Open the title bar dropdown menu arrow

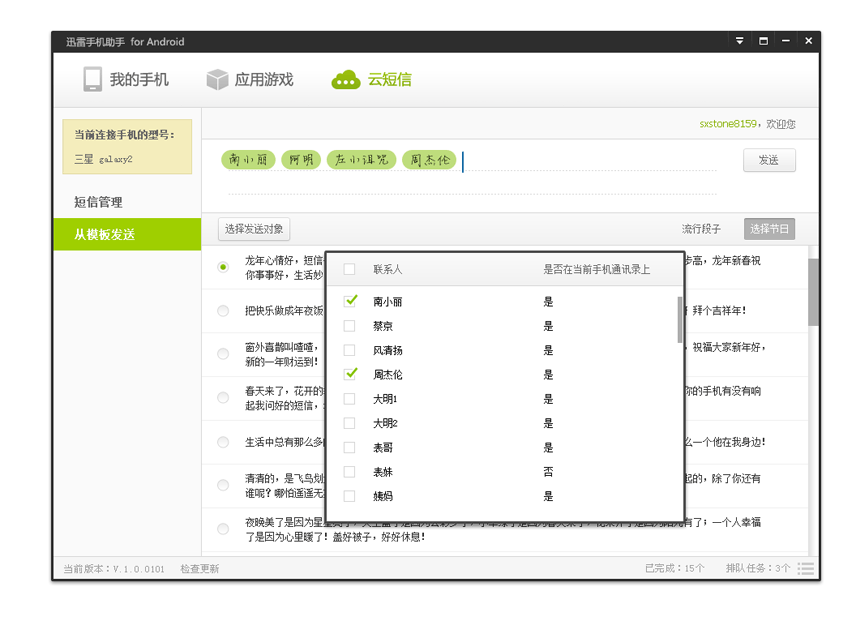(x=740, y=41)
